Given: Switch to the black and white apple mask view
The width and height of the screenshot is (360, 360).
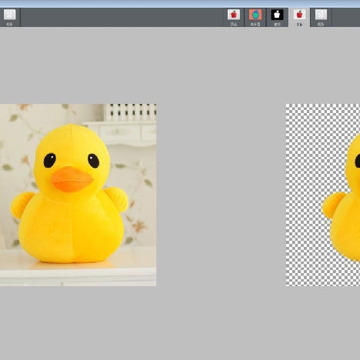Looking at the screenshot, I should [277, 17].
